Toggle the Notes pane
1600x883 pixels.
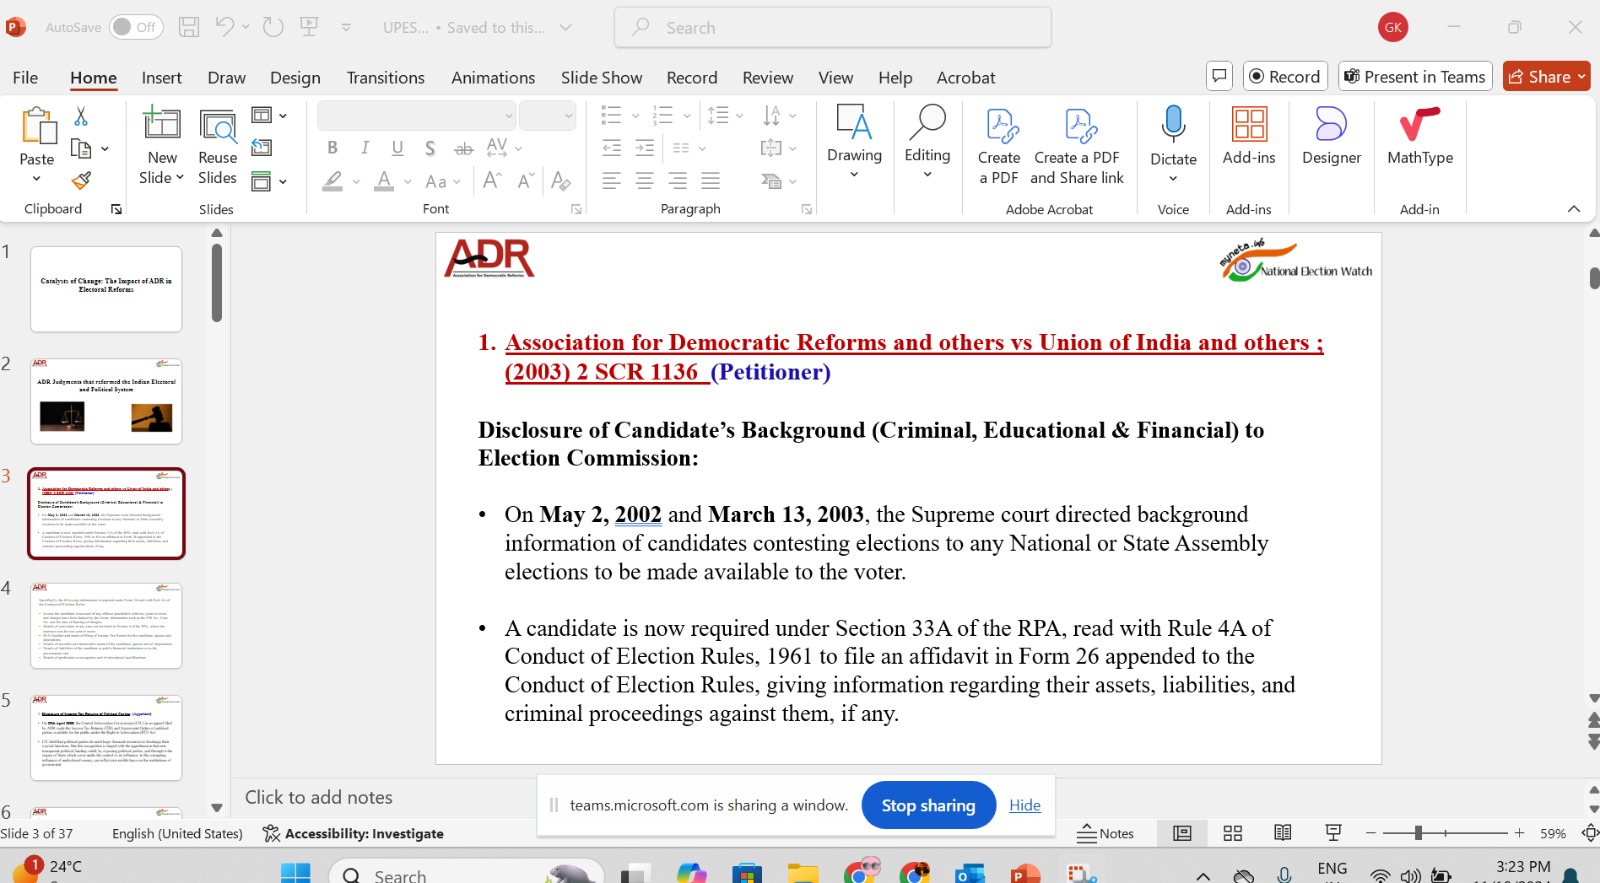(x=1106, y=833)
